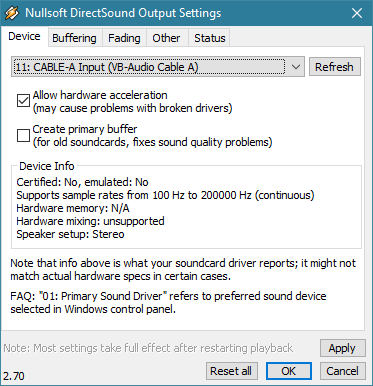This screenshot has width=373, height=386.
Task: Switch to the Other tab
Action: coord(166,38)
